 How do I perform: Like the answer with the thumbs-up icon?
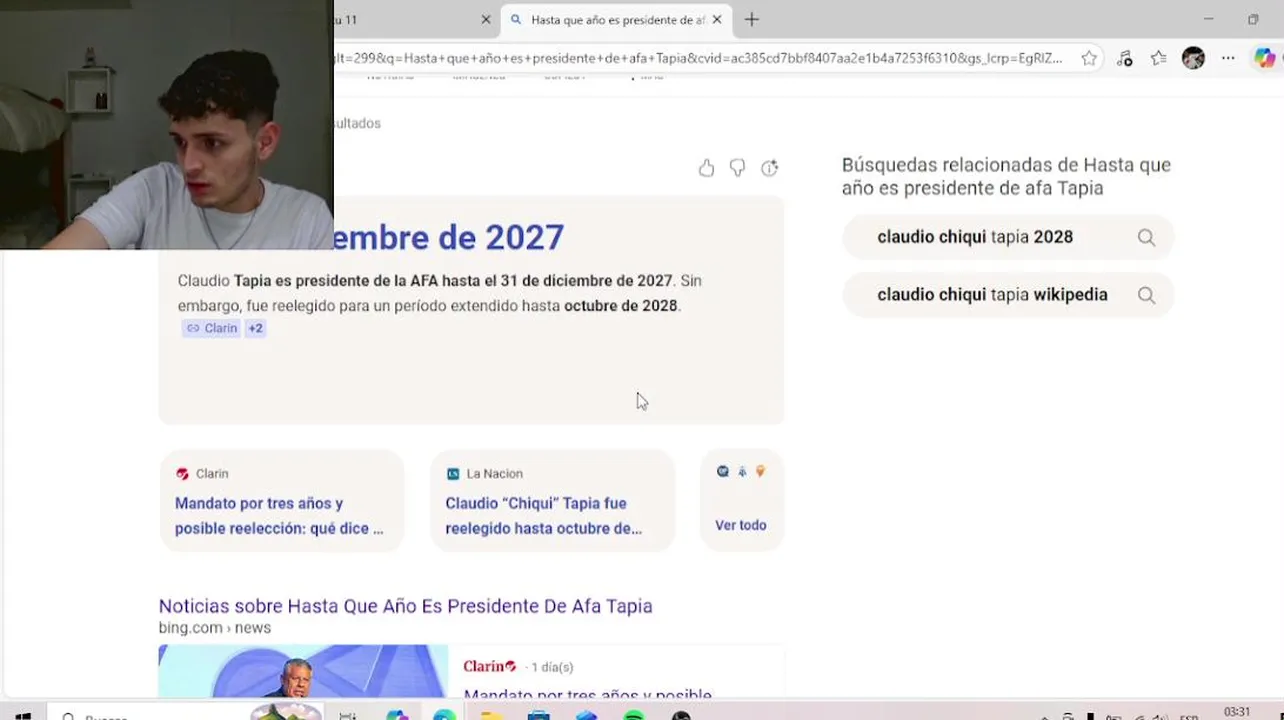[707, 168]
